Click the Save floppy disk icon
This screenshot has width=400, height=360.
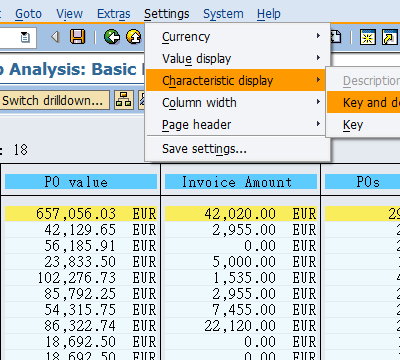coord(77,37)
